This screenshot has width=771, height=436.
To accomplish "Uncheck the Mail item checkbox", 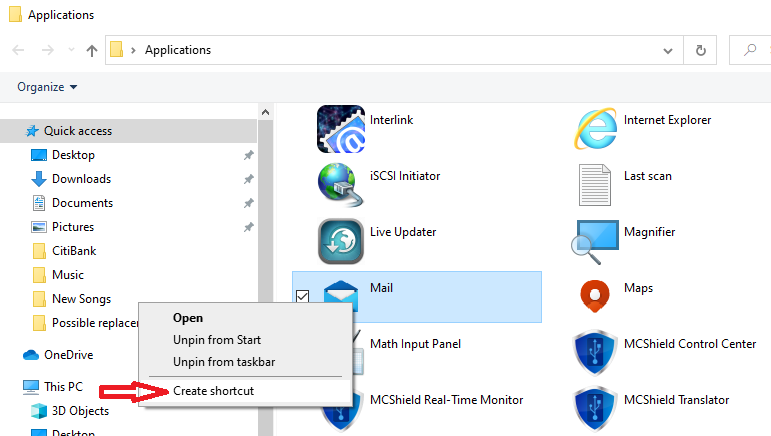I will coord(303,296).
